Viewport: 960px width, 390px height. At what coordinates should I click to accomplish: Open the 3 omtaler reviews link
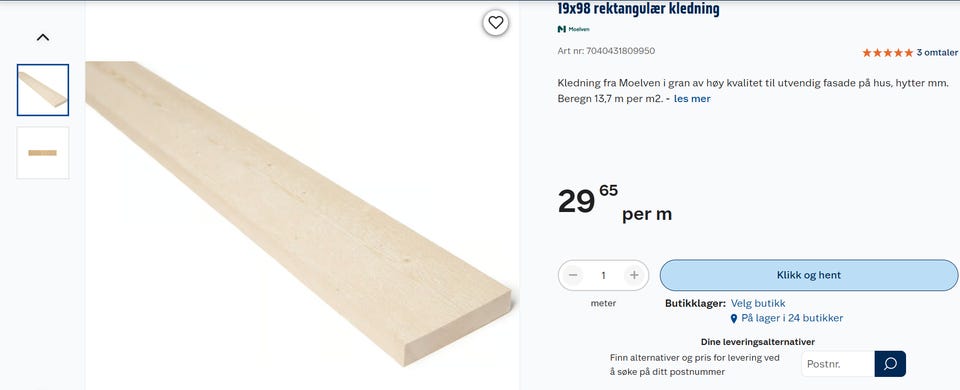click(937, 53)
